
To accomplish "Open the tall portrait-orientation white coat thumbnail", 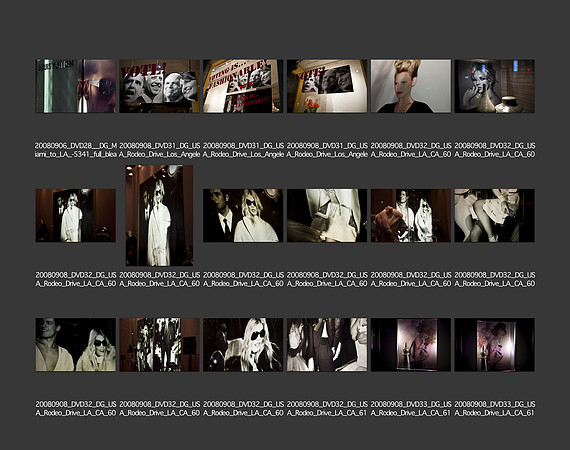I will 159,216.
